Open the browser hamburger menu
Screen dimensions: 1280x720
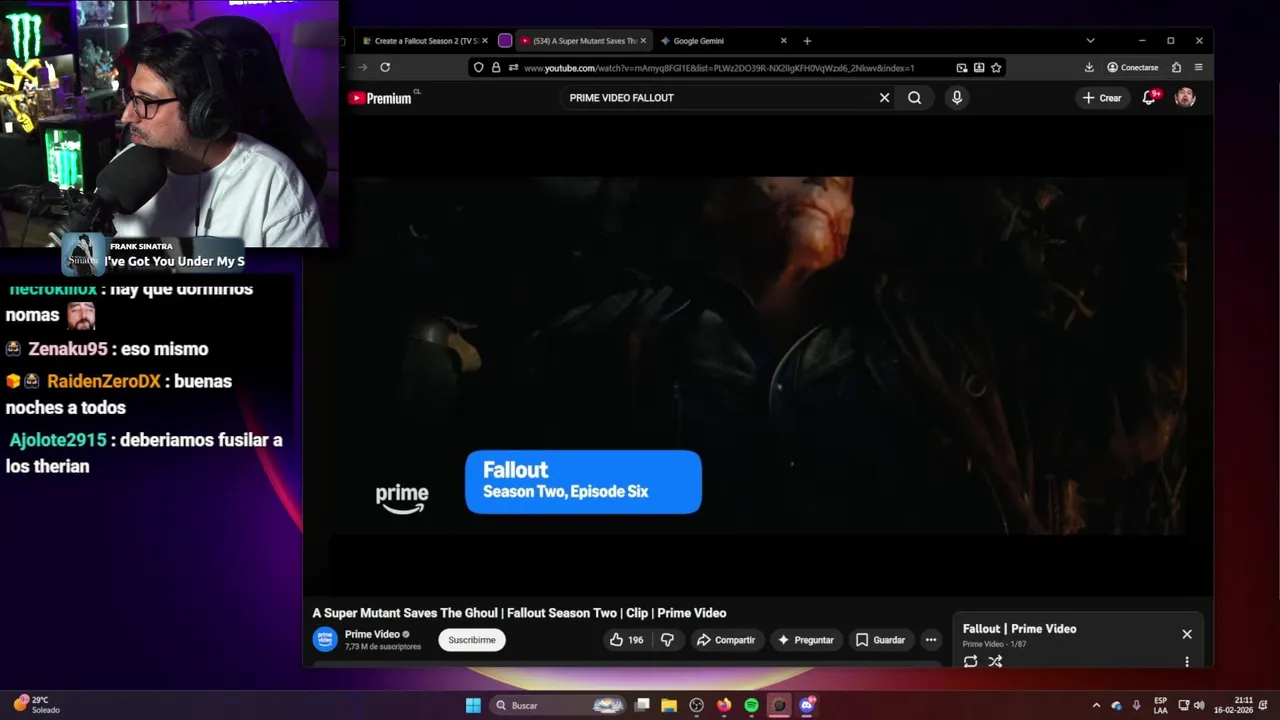[1198, 68]
